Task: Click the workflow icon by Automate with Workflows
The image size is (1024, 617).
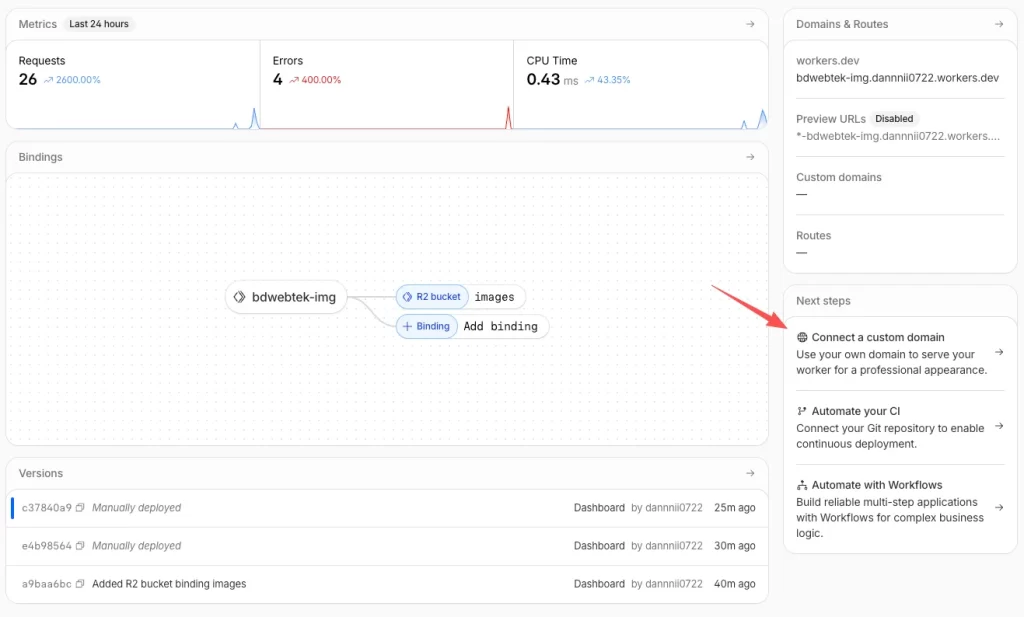Action: pos(802,485)
